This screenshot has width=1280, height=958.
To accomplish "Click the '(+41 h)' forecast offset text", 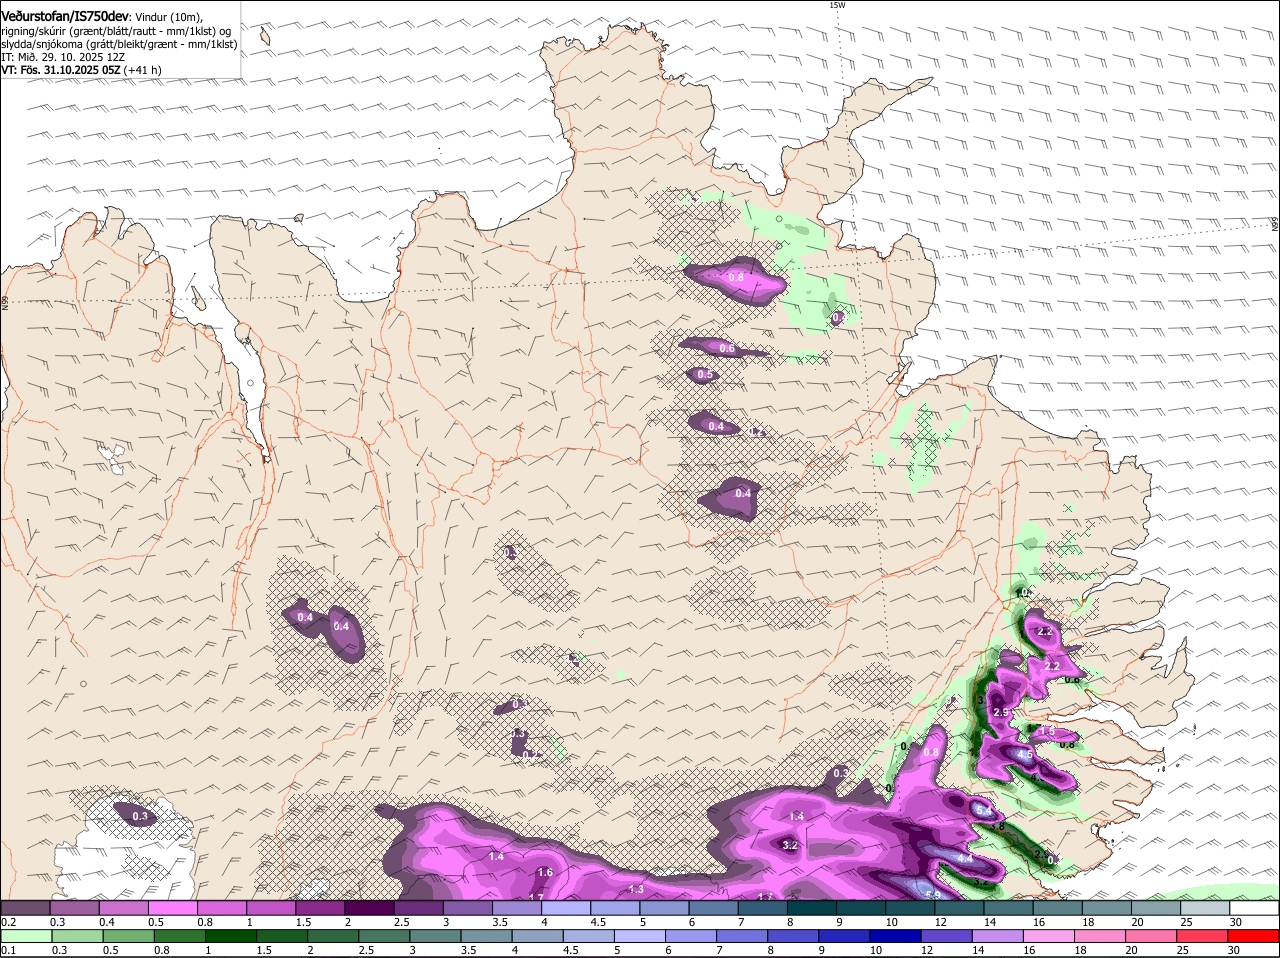I will pos(143,70).
